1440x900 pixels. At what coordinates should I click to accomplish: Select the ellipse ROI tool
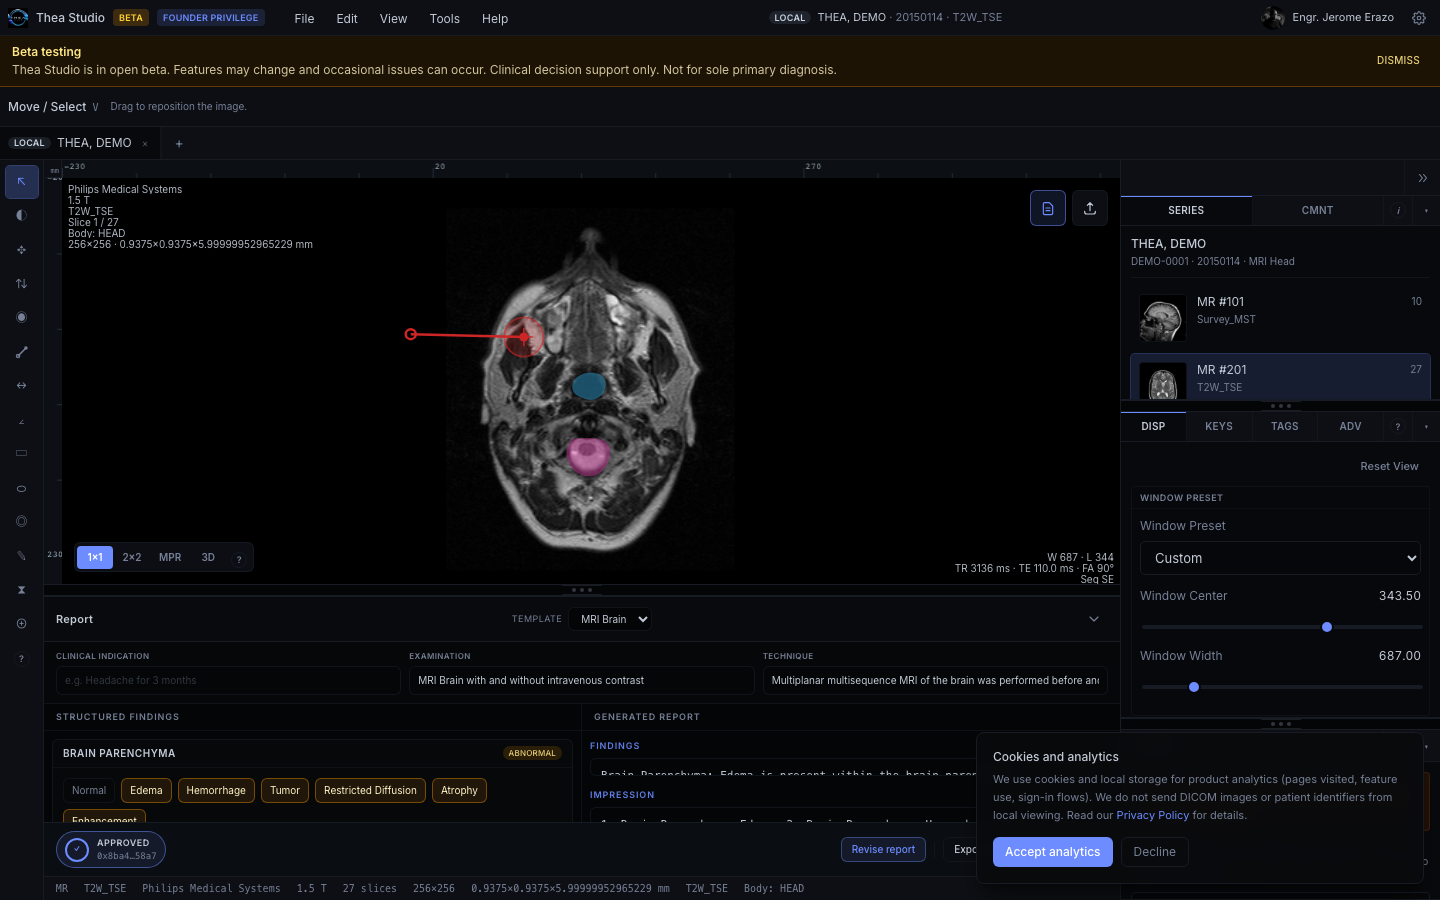pyautogui.click(x=22, y=488)
